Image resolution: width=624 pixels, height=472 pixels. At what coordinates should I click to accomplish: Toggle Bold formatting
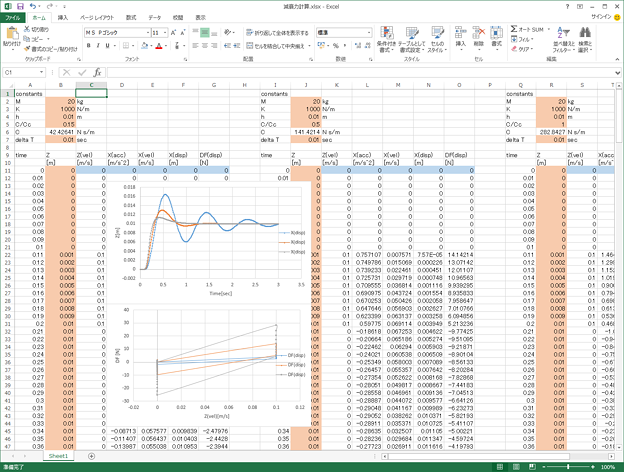pos(88,46)
